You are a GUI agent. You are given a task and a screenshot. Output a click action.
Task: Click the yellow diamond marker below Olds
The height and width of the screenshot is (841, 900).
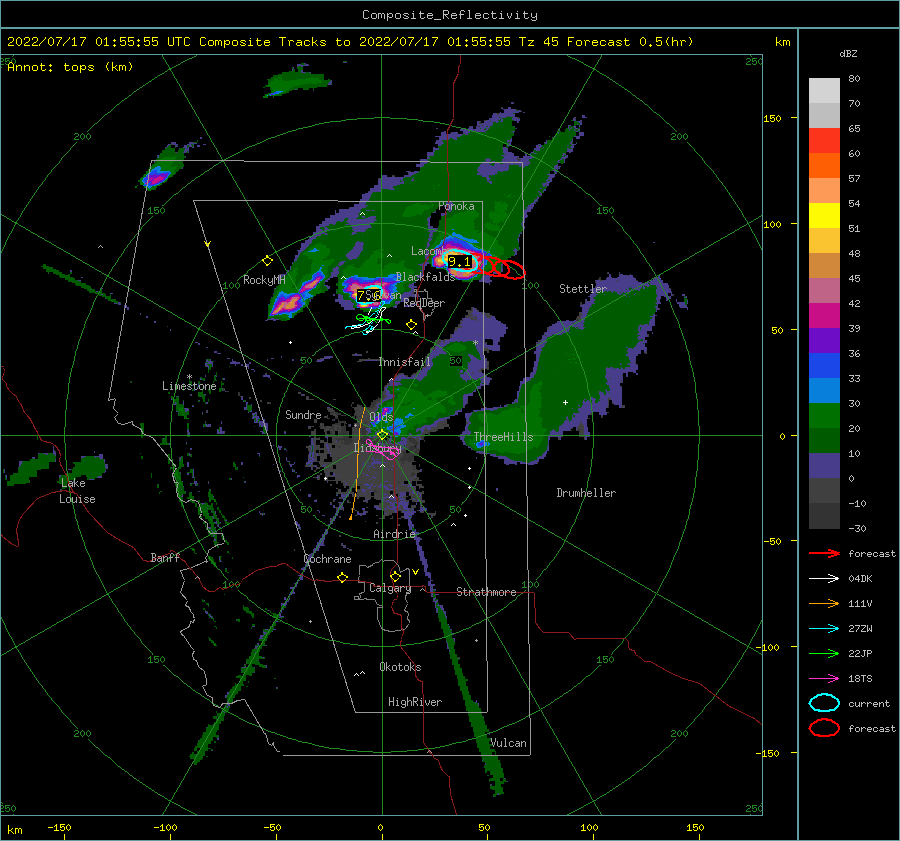click(x=382, y=435)
